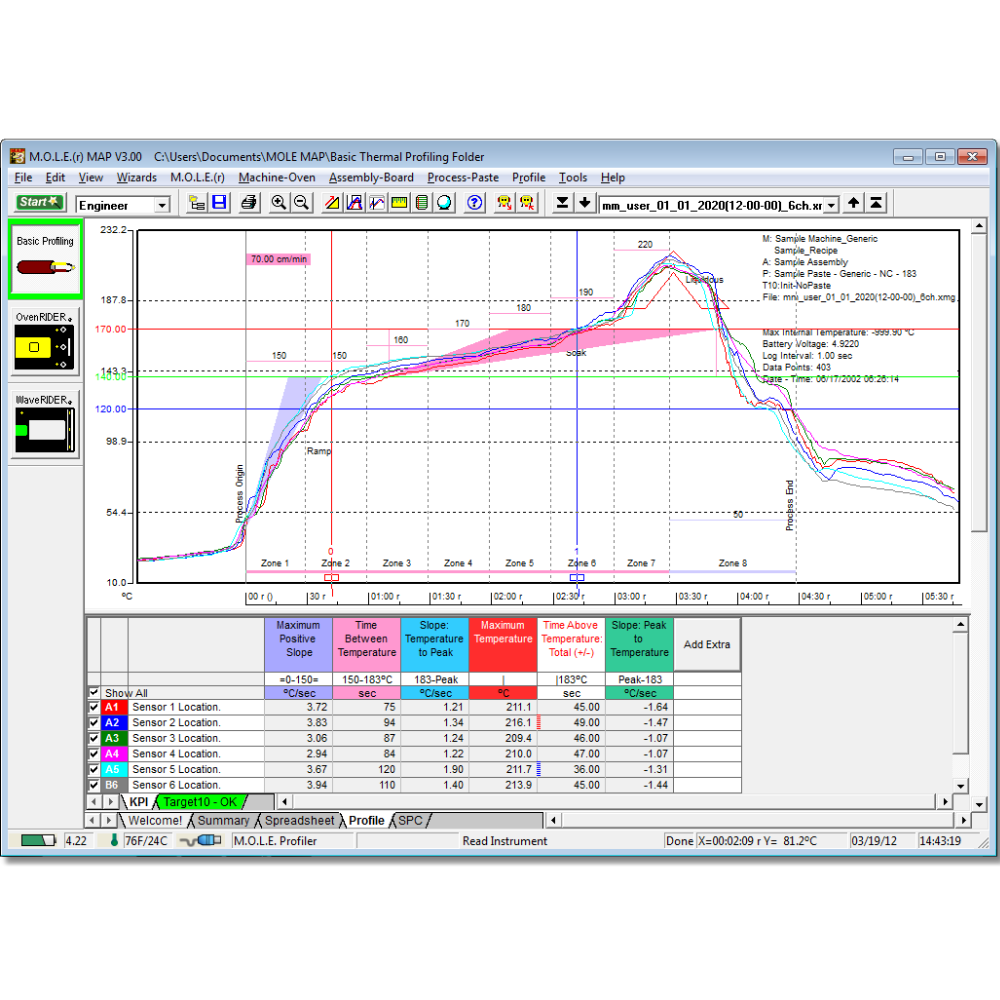Screen dimensions: 1000x1000
Task: Open the Engineer user level dropdown
Action: (x=162, y=205)
